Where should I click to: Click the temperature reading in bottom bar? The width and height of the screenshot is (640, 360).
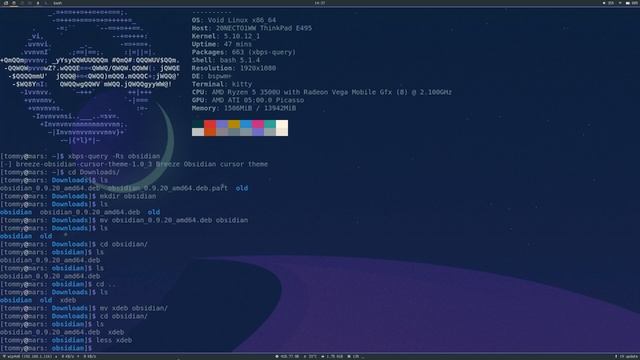click(x=311, y=357)
